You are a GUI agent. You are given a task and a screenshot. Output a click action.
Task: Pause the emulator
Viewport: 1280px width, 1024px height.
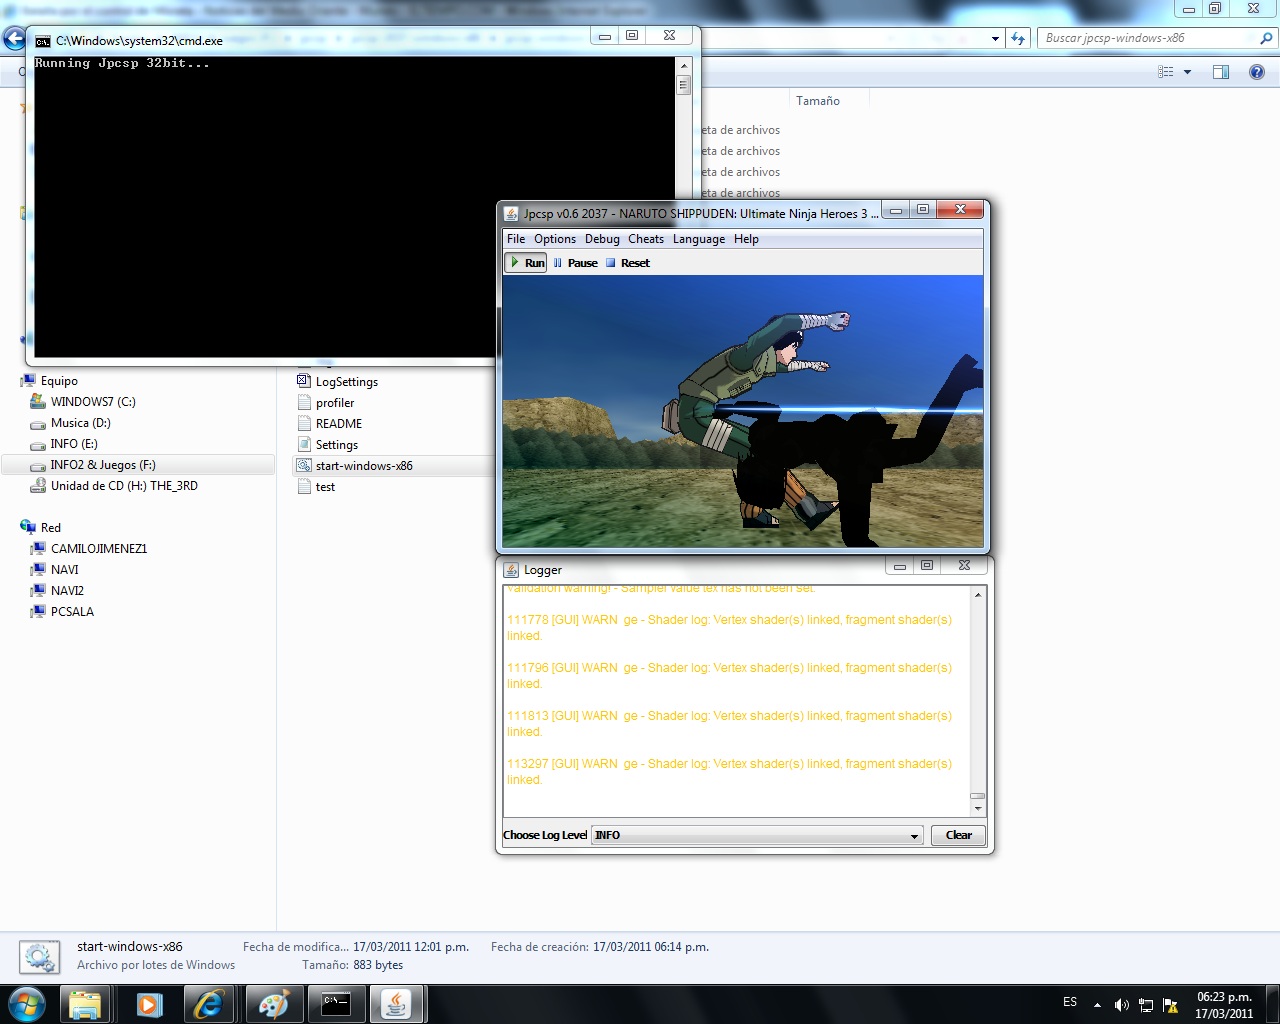pos(575,263)
